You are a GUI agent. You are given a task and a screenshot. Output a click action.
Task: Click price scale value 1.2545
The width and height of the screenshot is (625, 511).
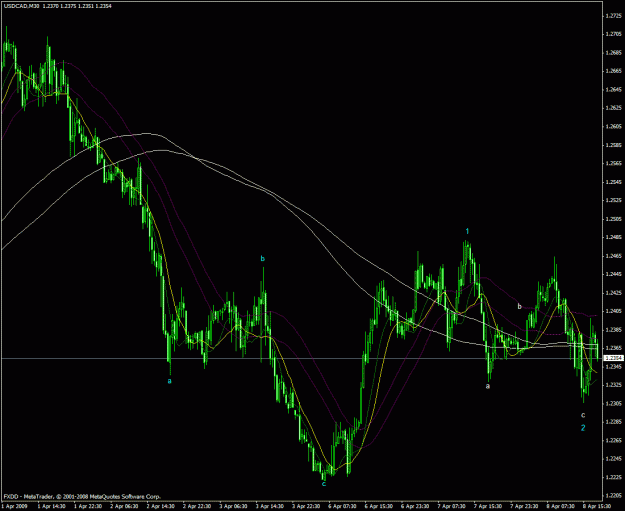pos(611,182)
